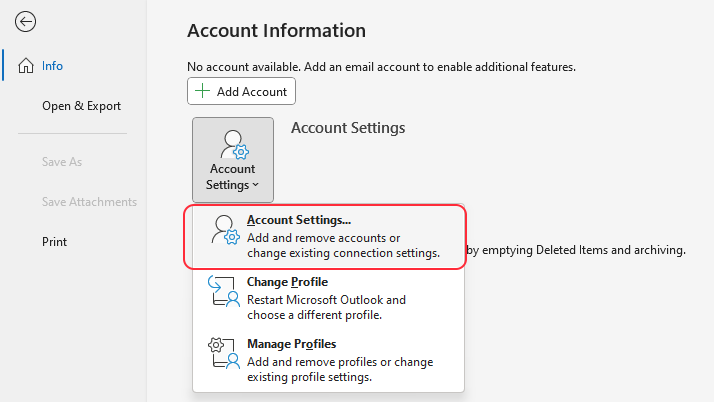Screen dimensions: 714x402
Task: Click the Account Information page title
Action: [276, 31]
